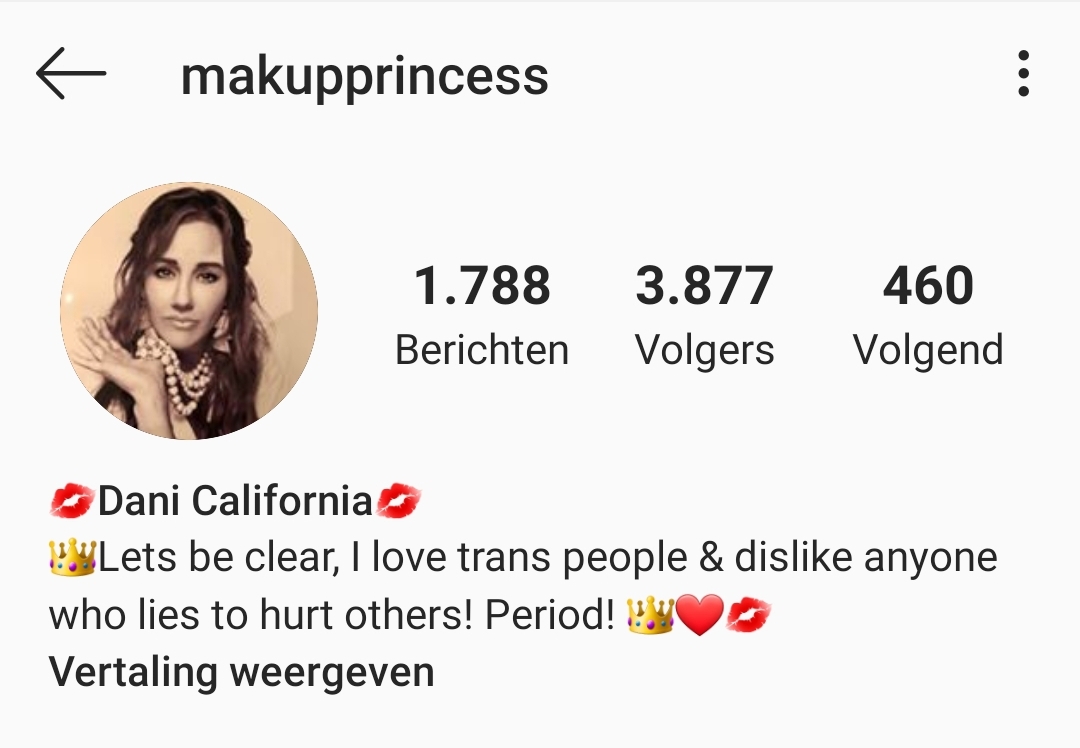Screen dimensions: 1080x748
Task: Tap the makupprincess profile picture
Action: [x=189, y=311]
